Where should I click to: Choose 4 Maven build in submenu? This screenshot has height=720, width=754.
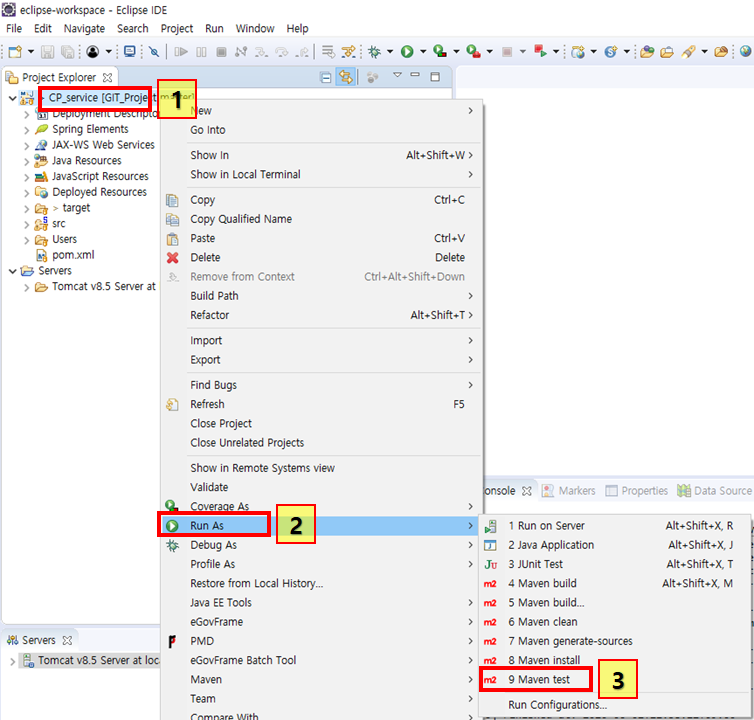pyautogui.click(x=615, y=583)
